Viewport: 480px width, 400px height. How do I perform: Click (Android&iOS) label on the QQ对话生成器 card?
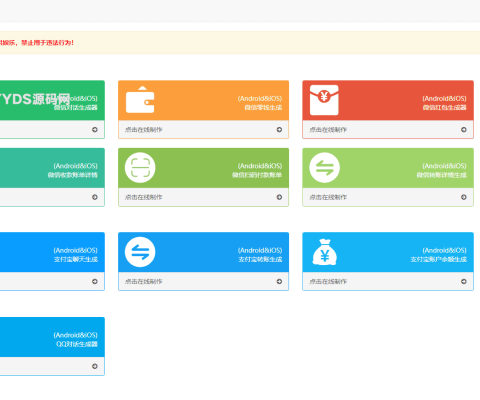(x=76, y=335)
